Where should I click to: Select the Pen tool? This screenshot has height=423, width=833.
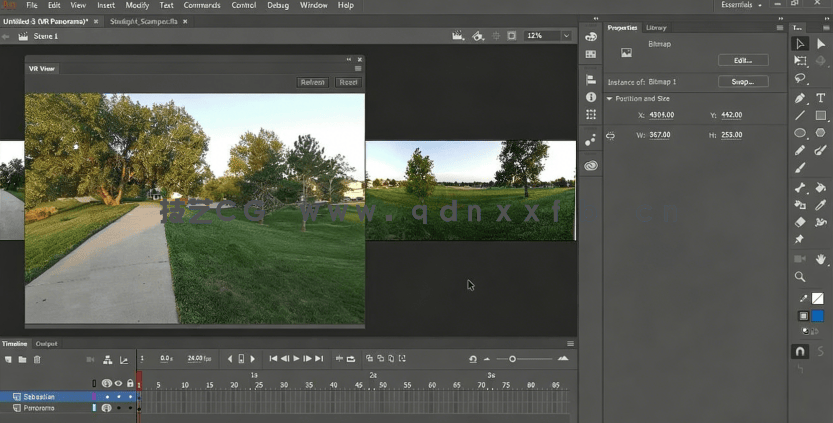(800, 98)
